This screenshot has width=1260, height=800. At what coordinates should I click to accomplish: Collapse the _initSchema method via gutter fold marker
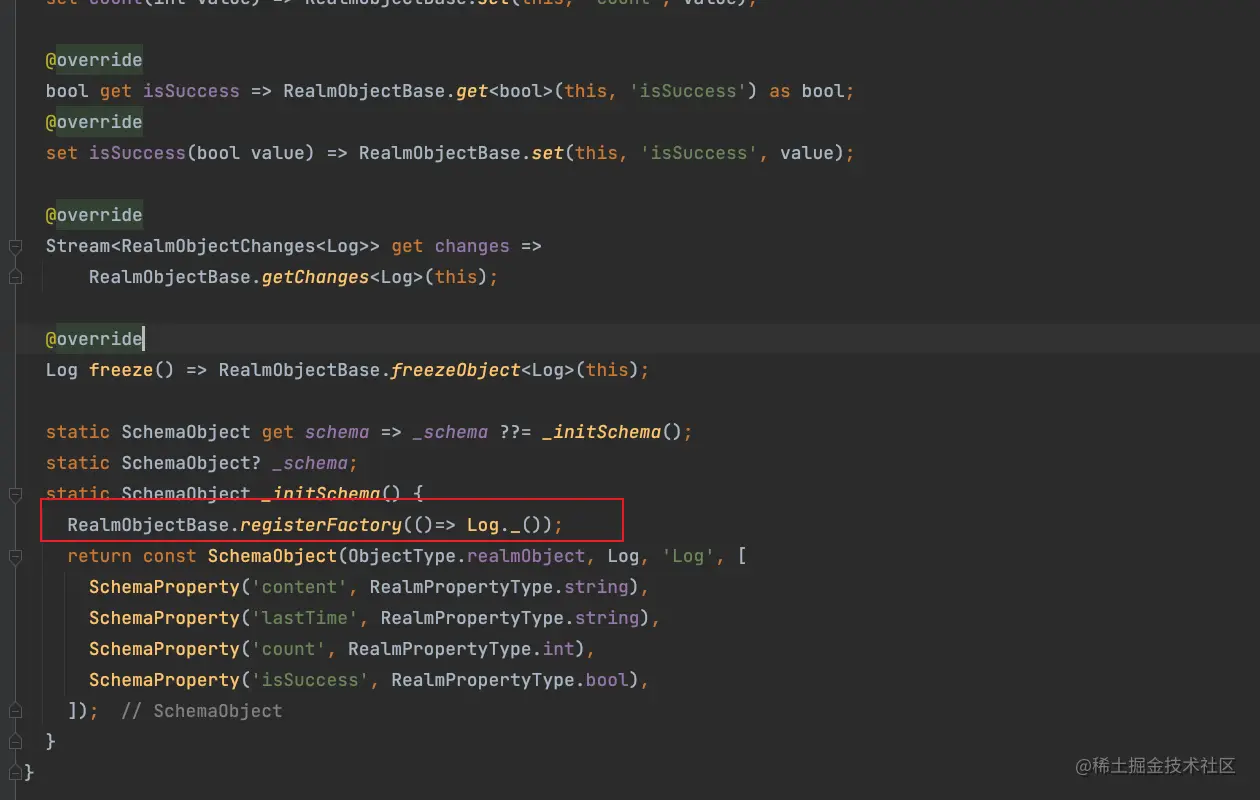pos(15,494)
